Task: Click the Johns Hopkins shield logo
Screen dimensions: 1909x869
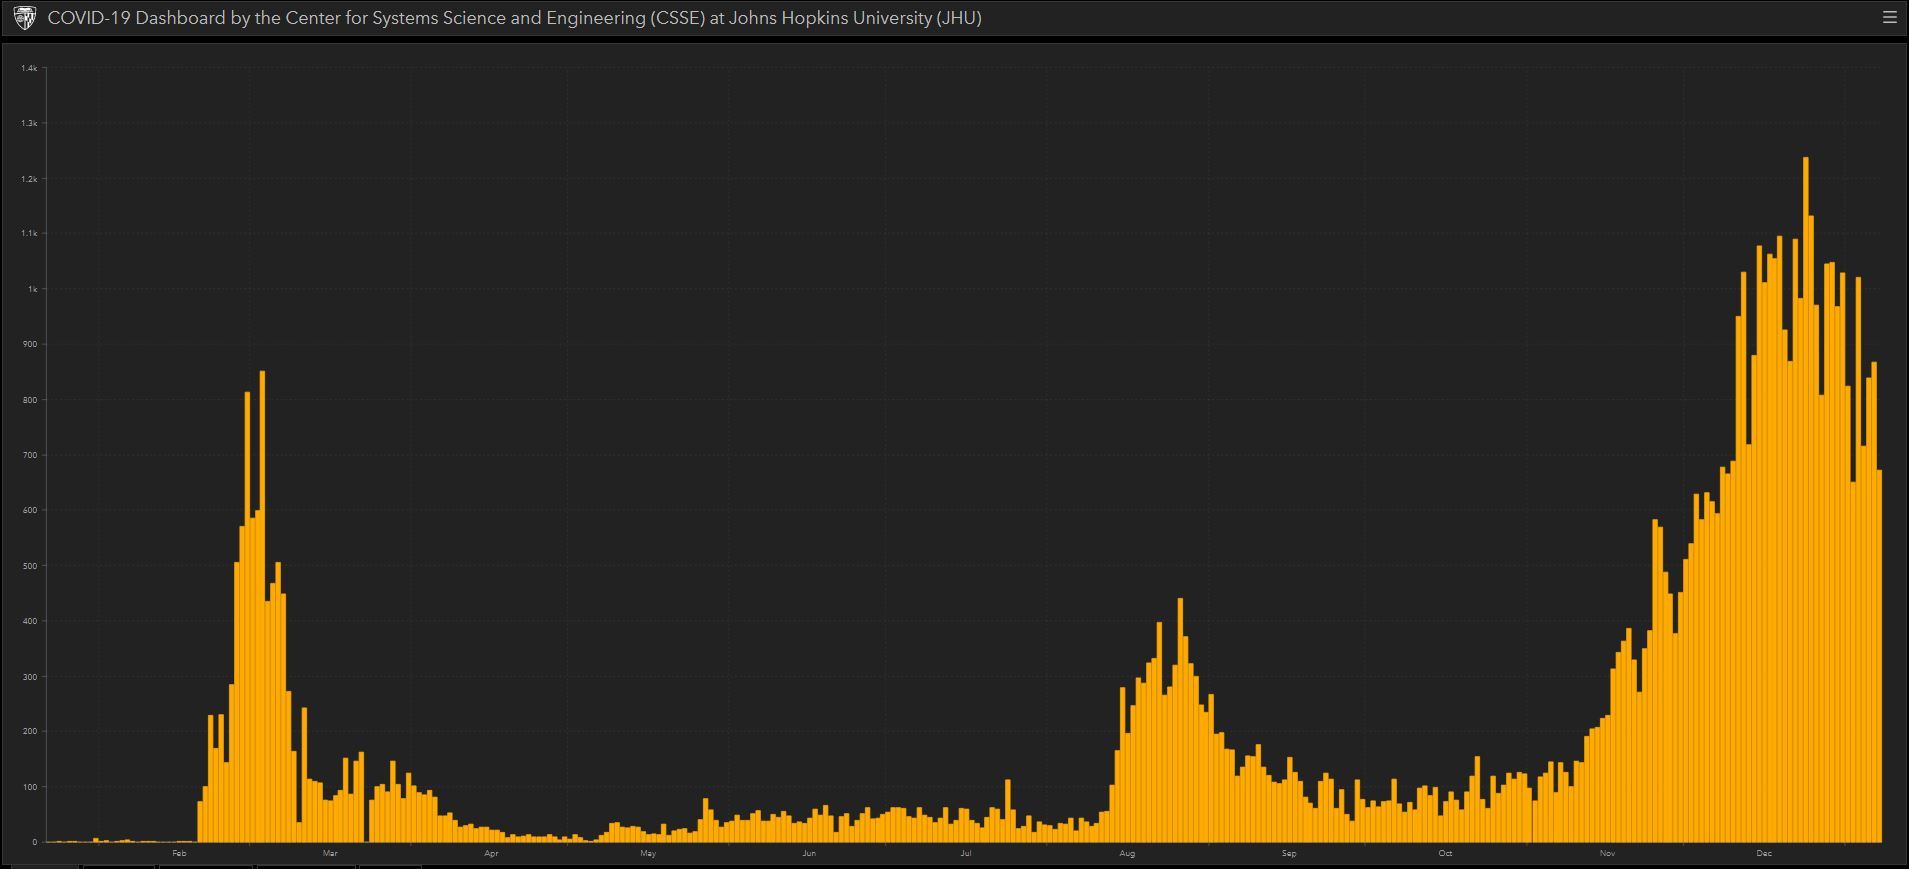Action: click(x=24, y=18)
